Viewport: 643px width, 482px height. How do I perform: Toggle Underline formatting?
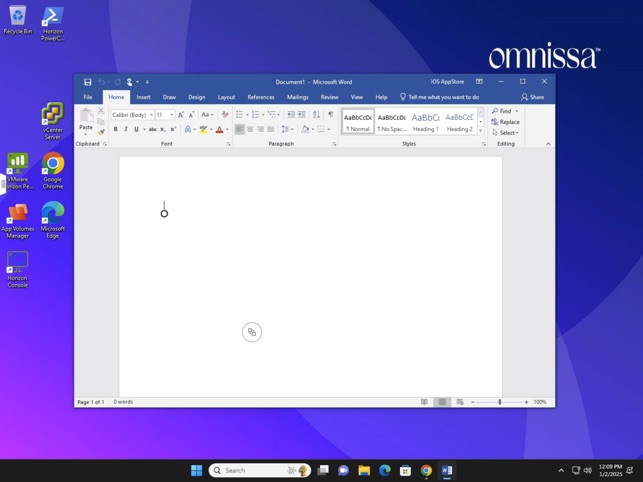click(136, 129)
